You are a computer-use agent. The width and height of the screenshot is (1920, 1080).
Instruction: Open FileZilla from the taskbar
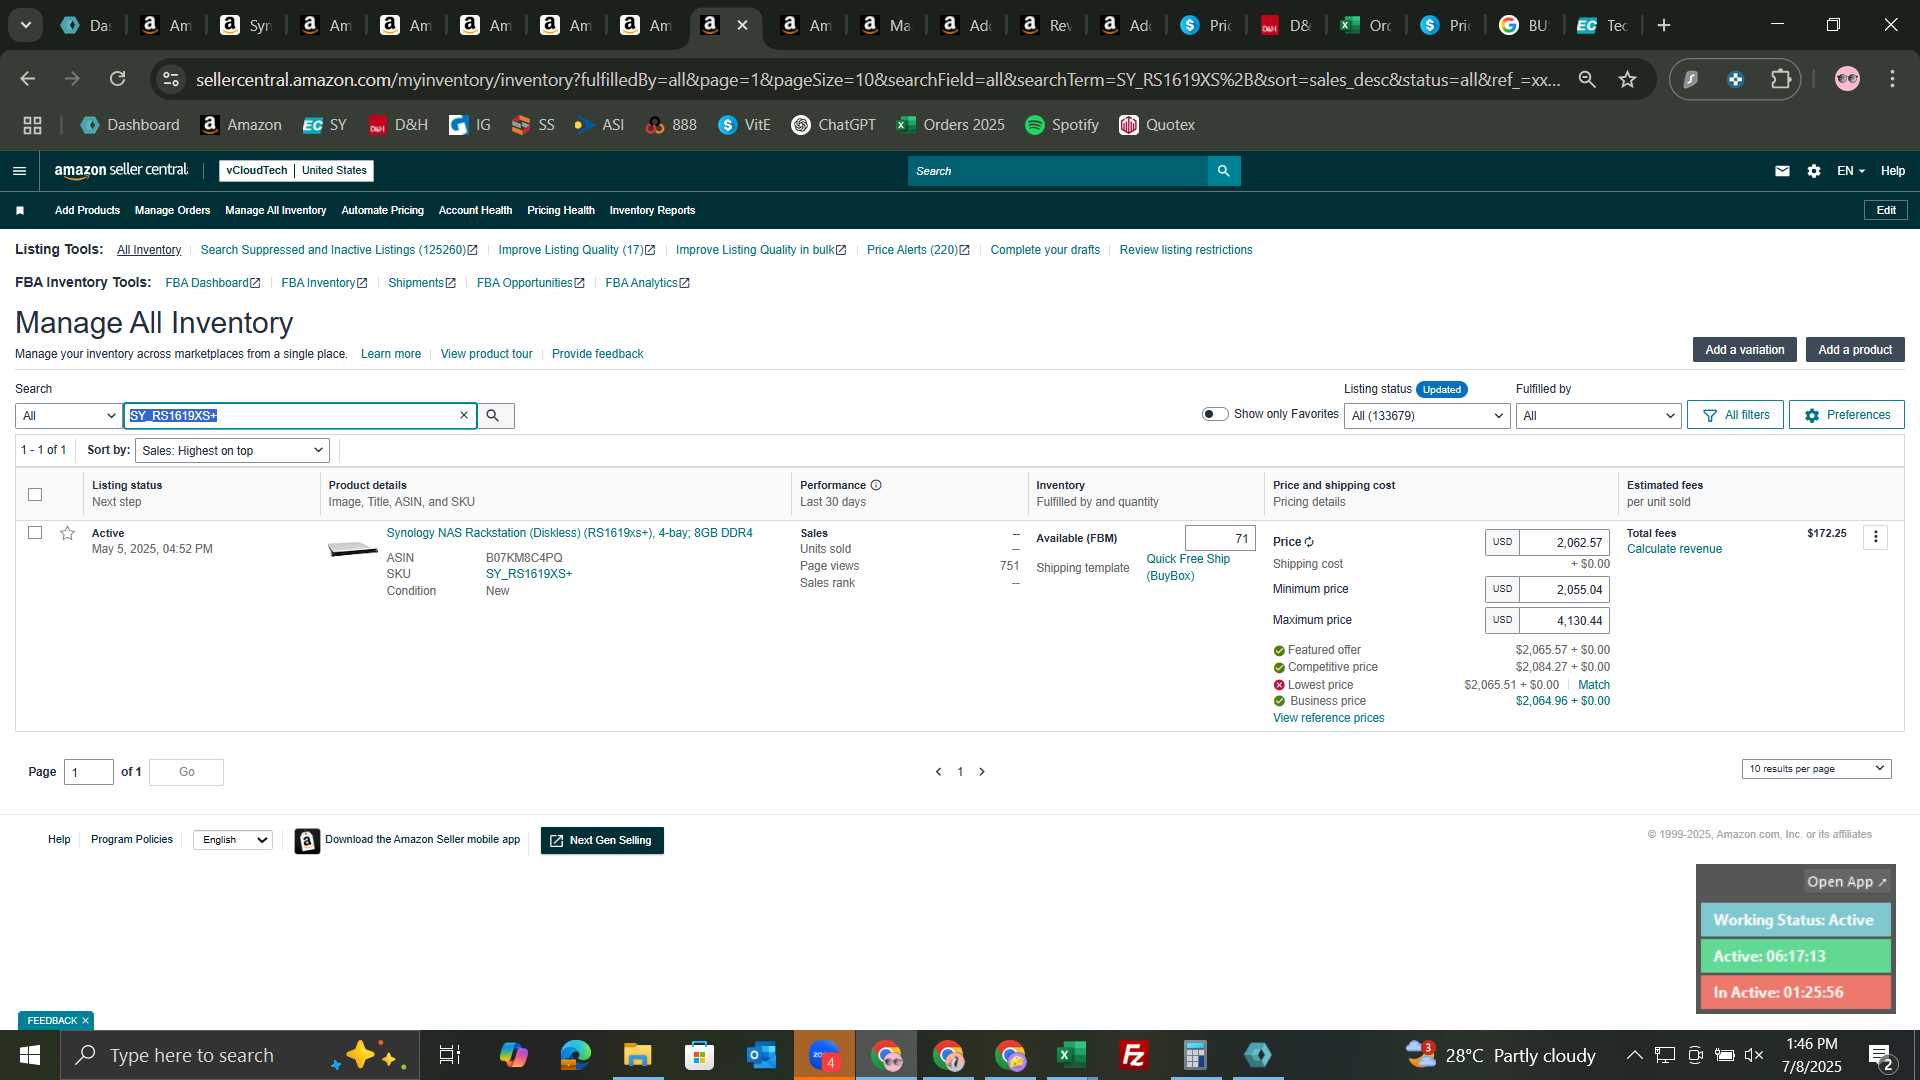coord(1133,1055)
